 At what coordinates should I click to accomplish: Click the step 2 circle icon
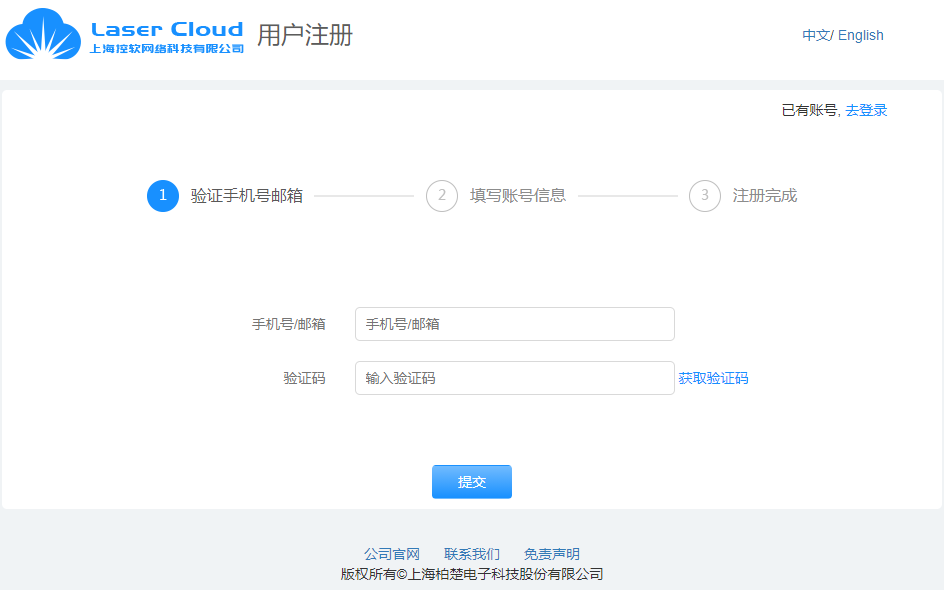tap(442, 196)
